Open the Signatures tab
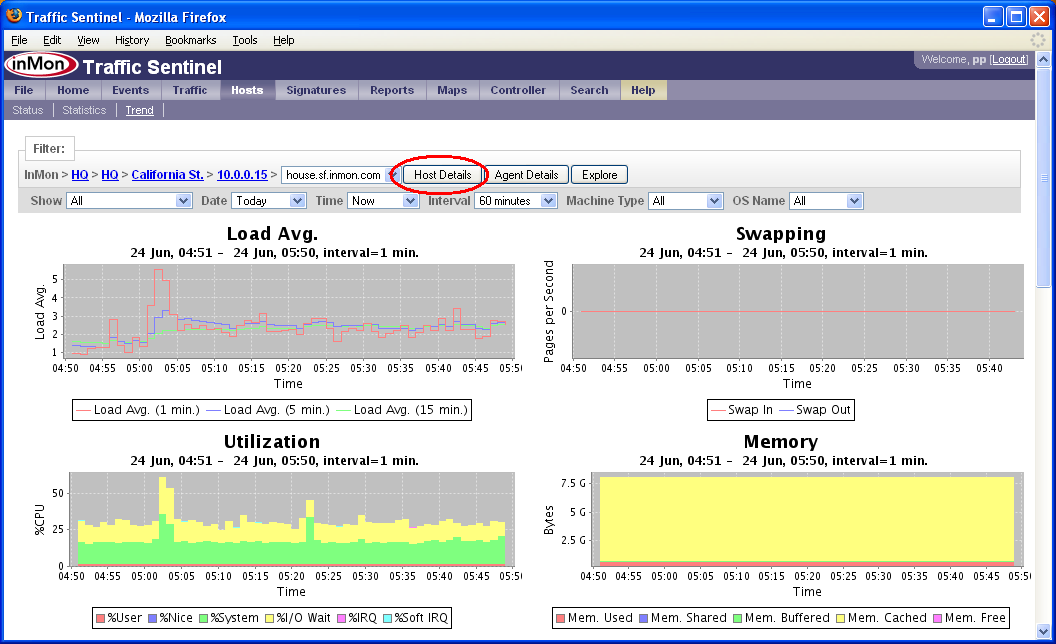This screenshot has width=1056, height=644. point(315,90)
